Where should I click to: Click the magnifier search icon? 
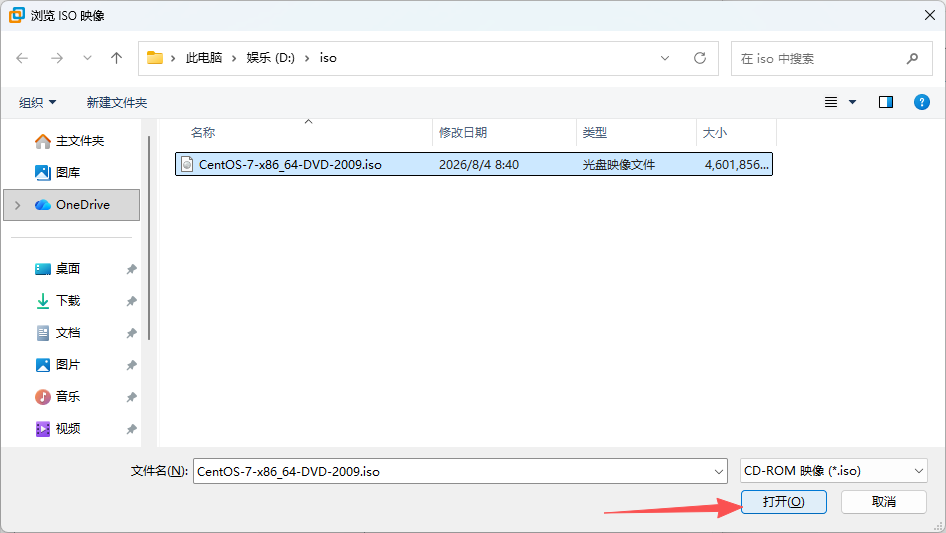[912, 59]
